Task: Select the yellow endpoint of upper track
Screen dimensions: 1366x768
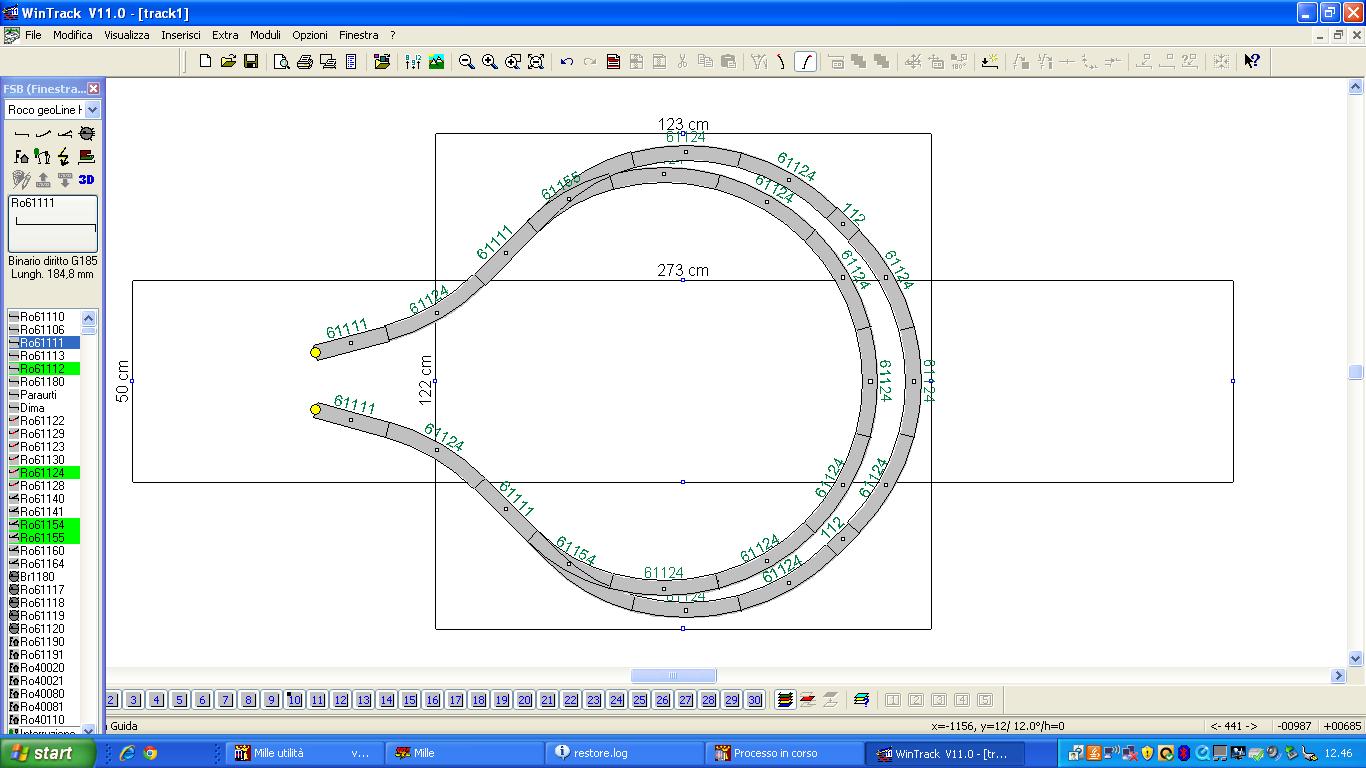Action: click(x=315, y=352)
